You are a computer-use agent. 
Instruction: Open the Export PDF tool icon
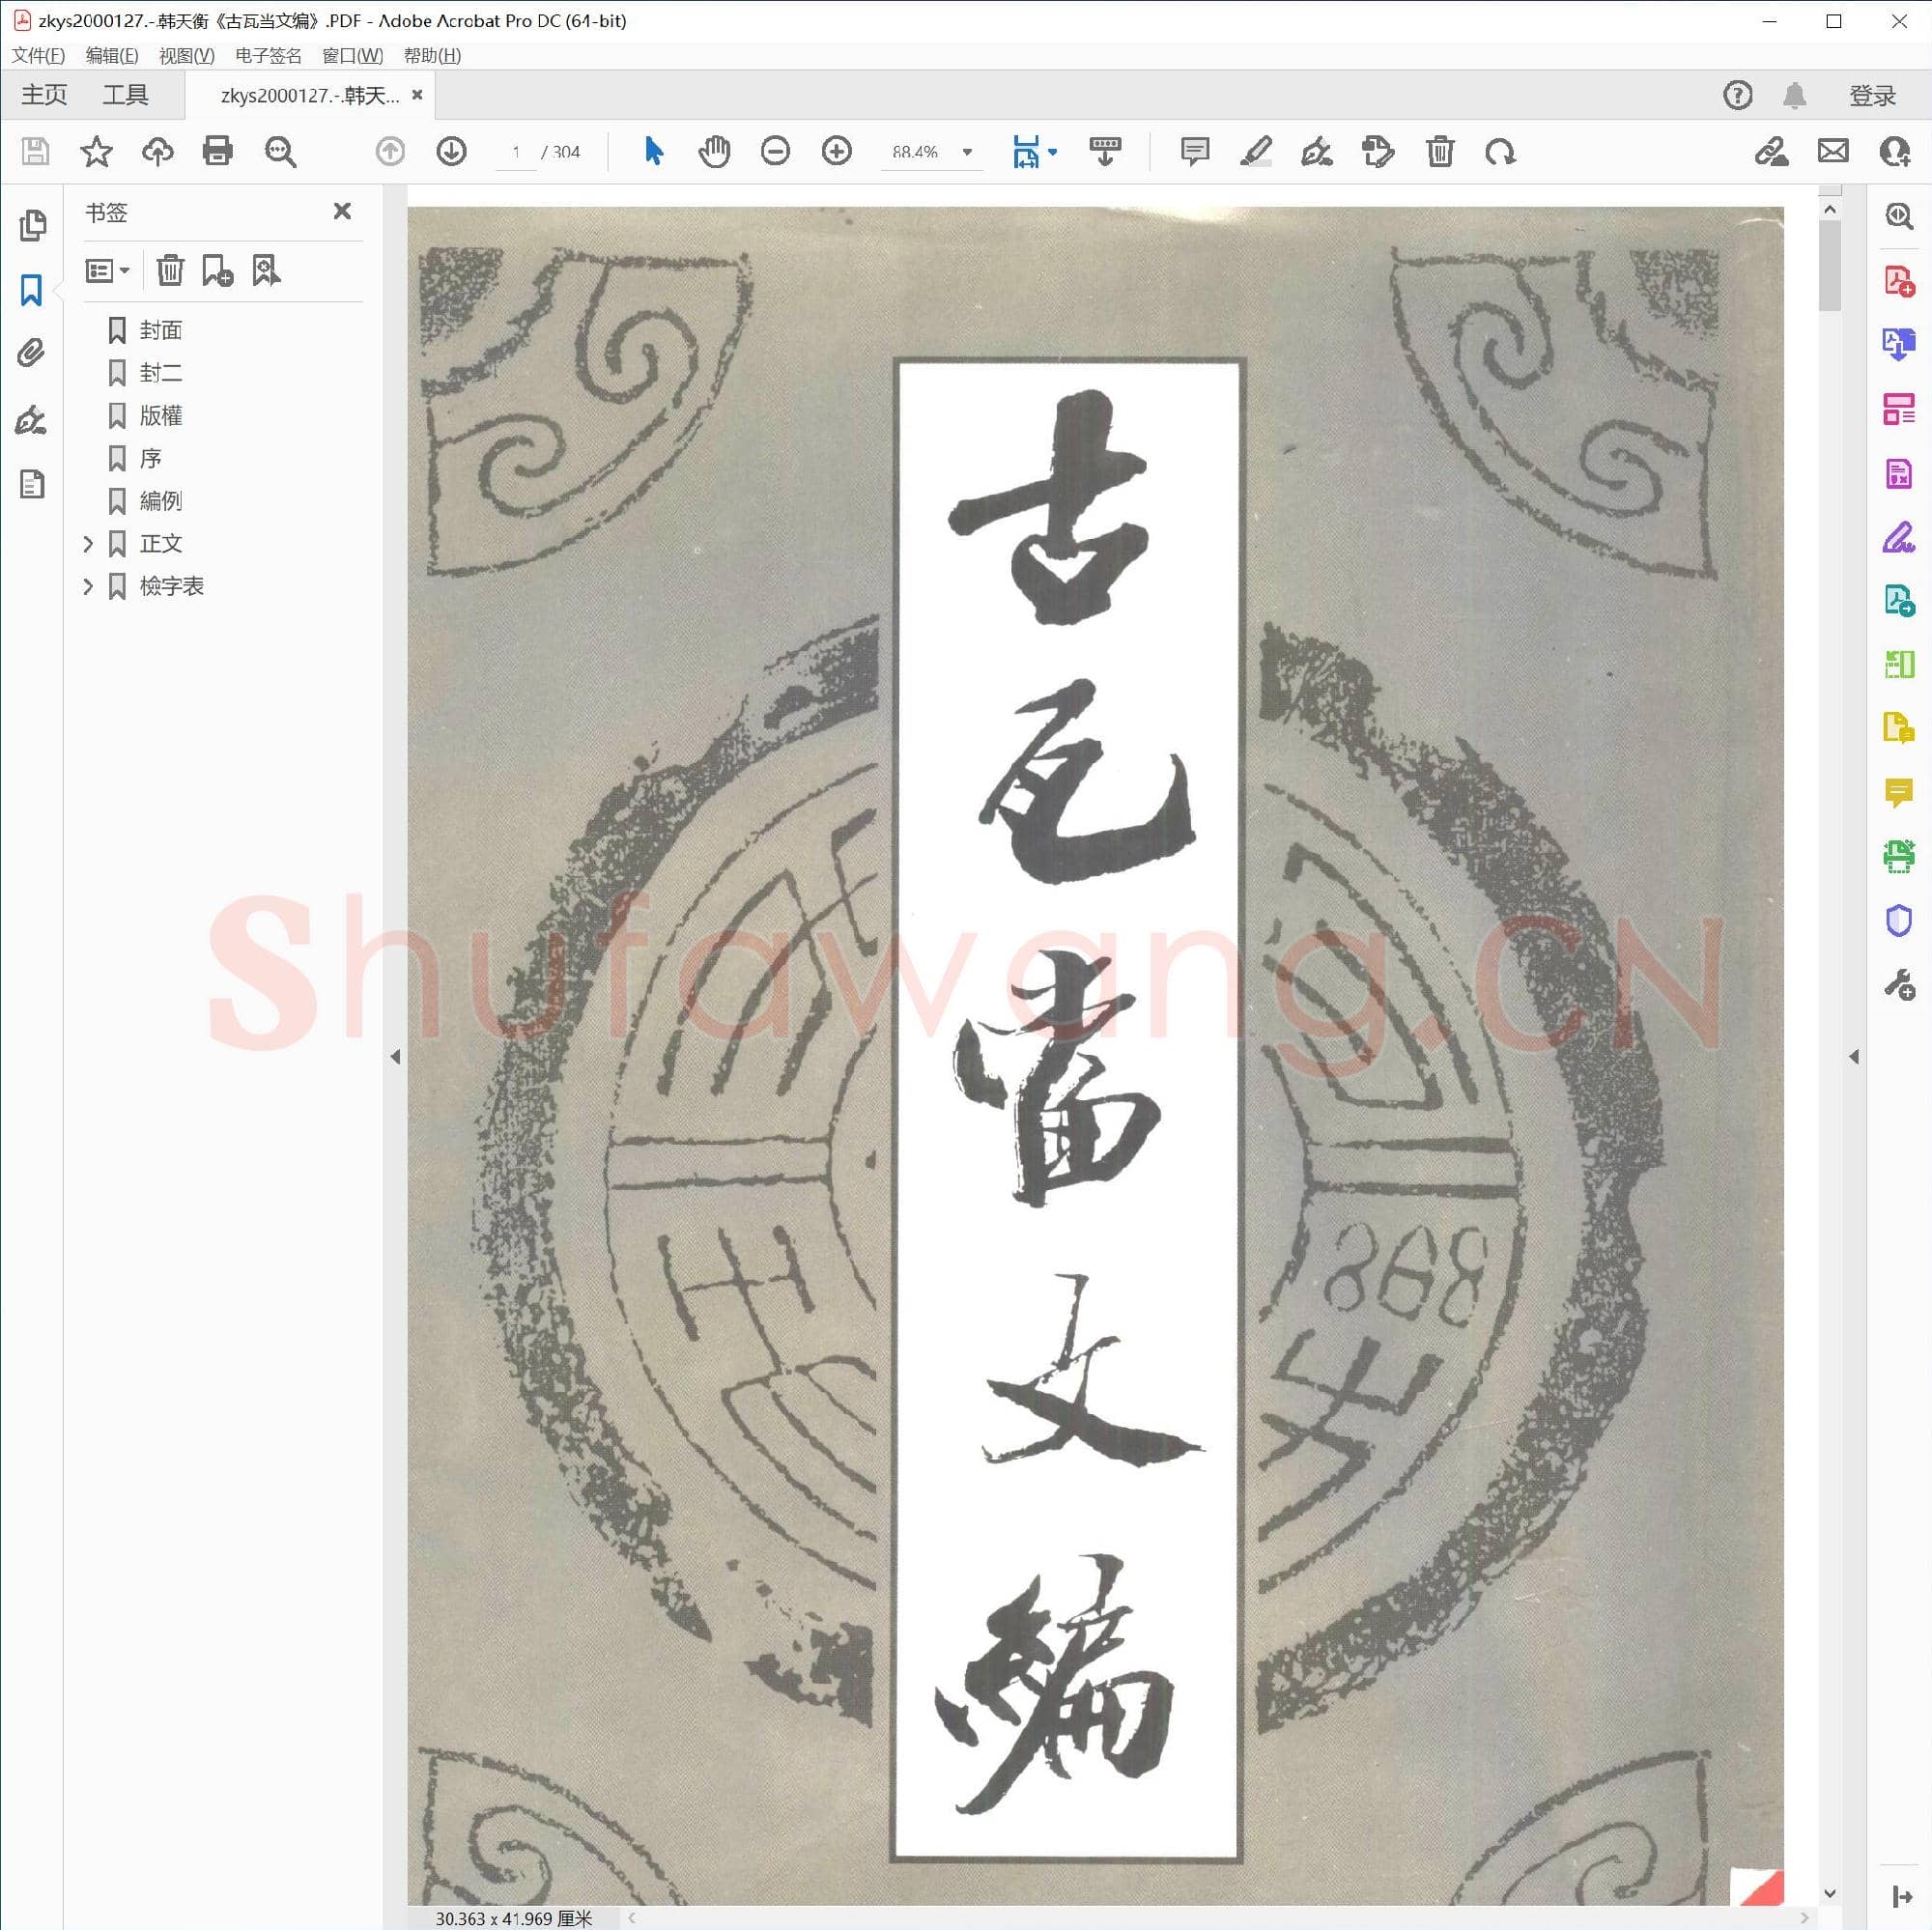[x=1899, y=343]
